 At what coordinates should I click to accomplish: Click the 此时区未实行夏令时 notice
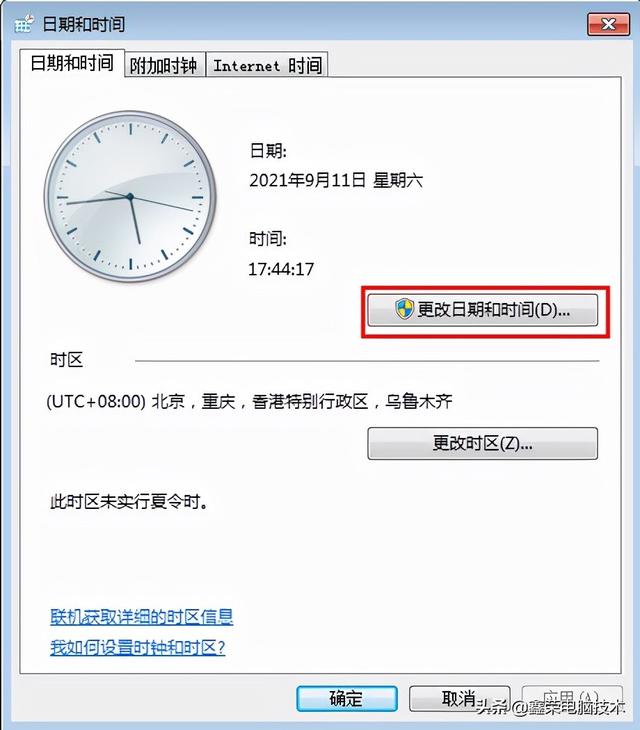pos(129,502)
